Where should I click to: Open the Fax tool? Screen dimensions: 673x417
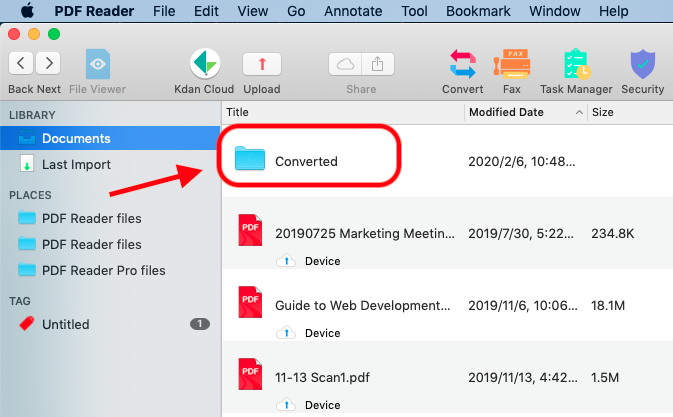[x=512, y=64]
